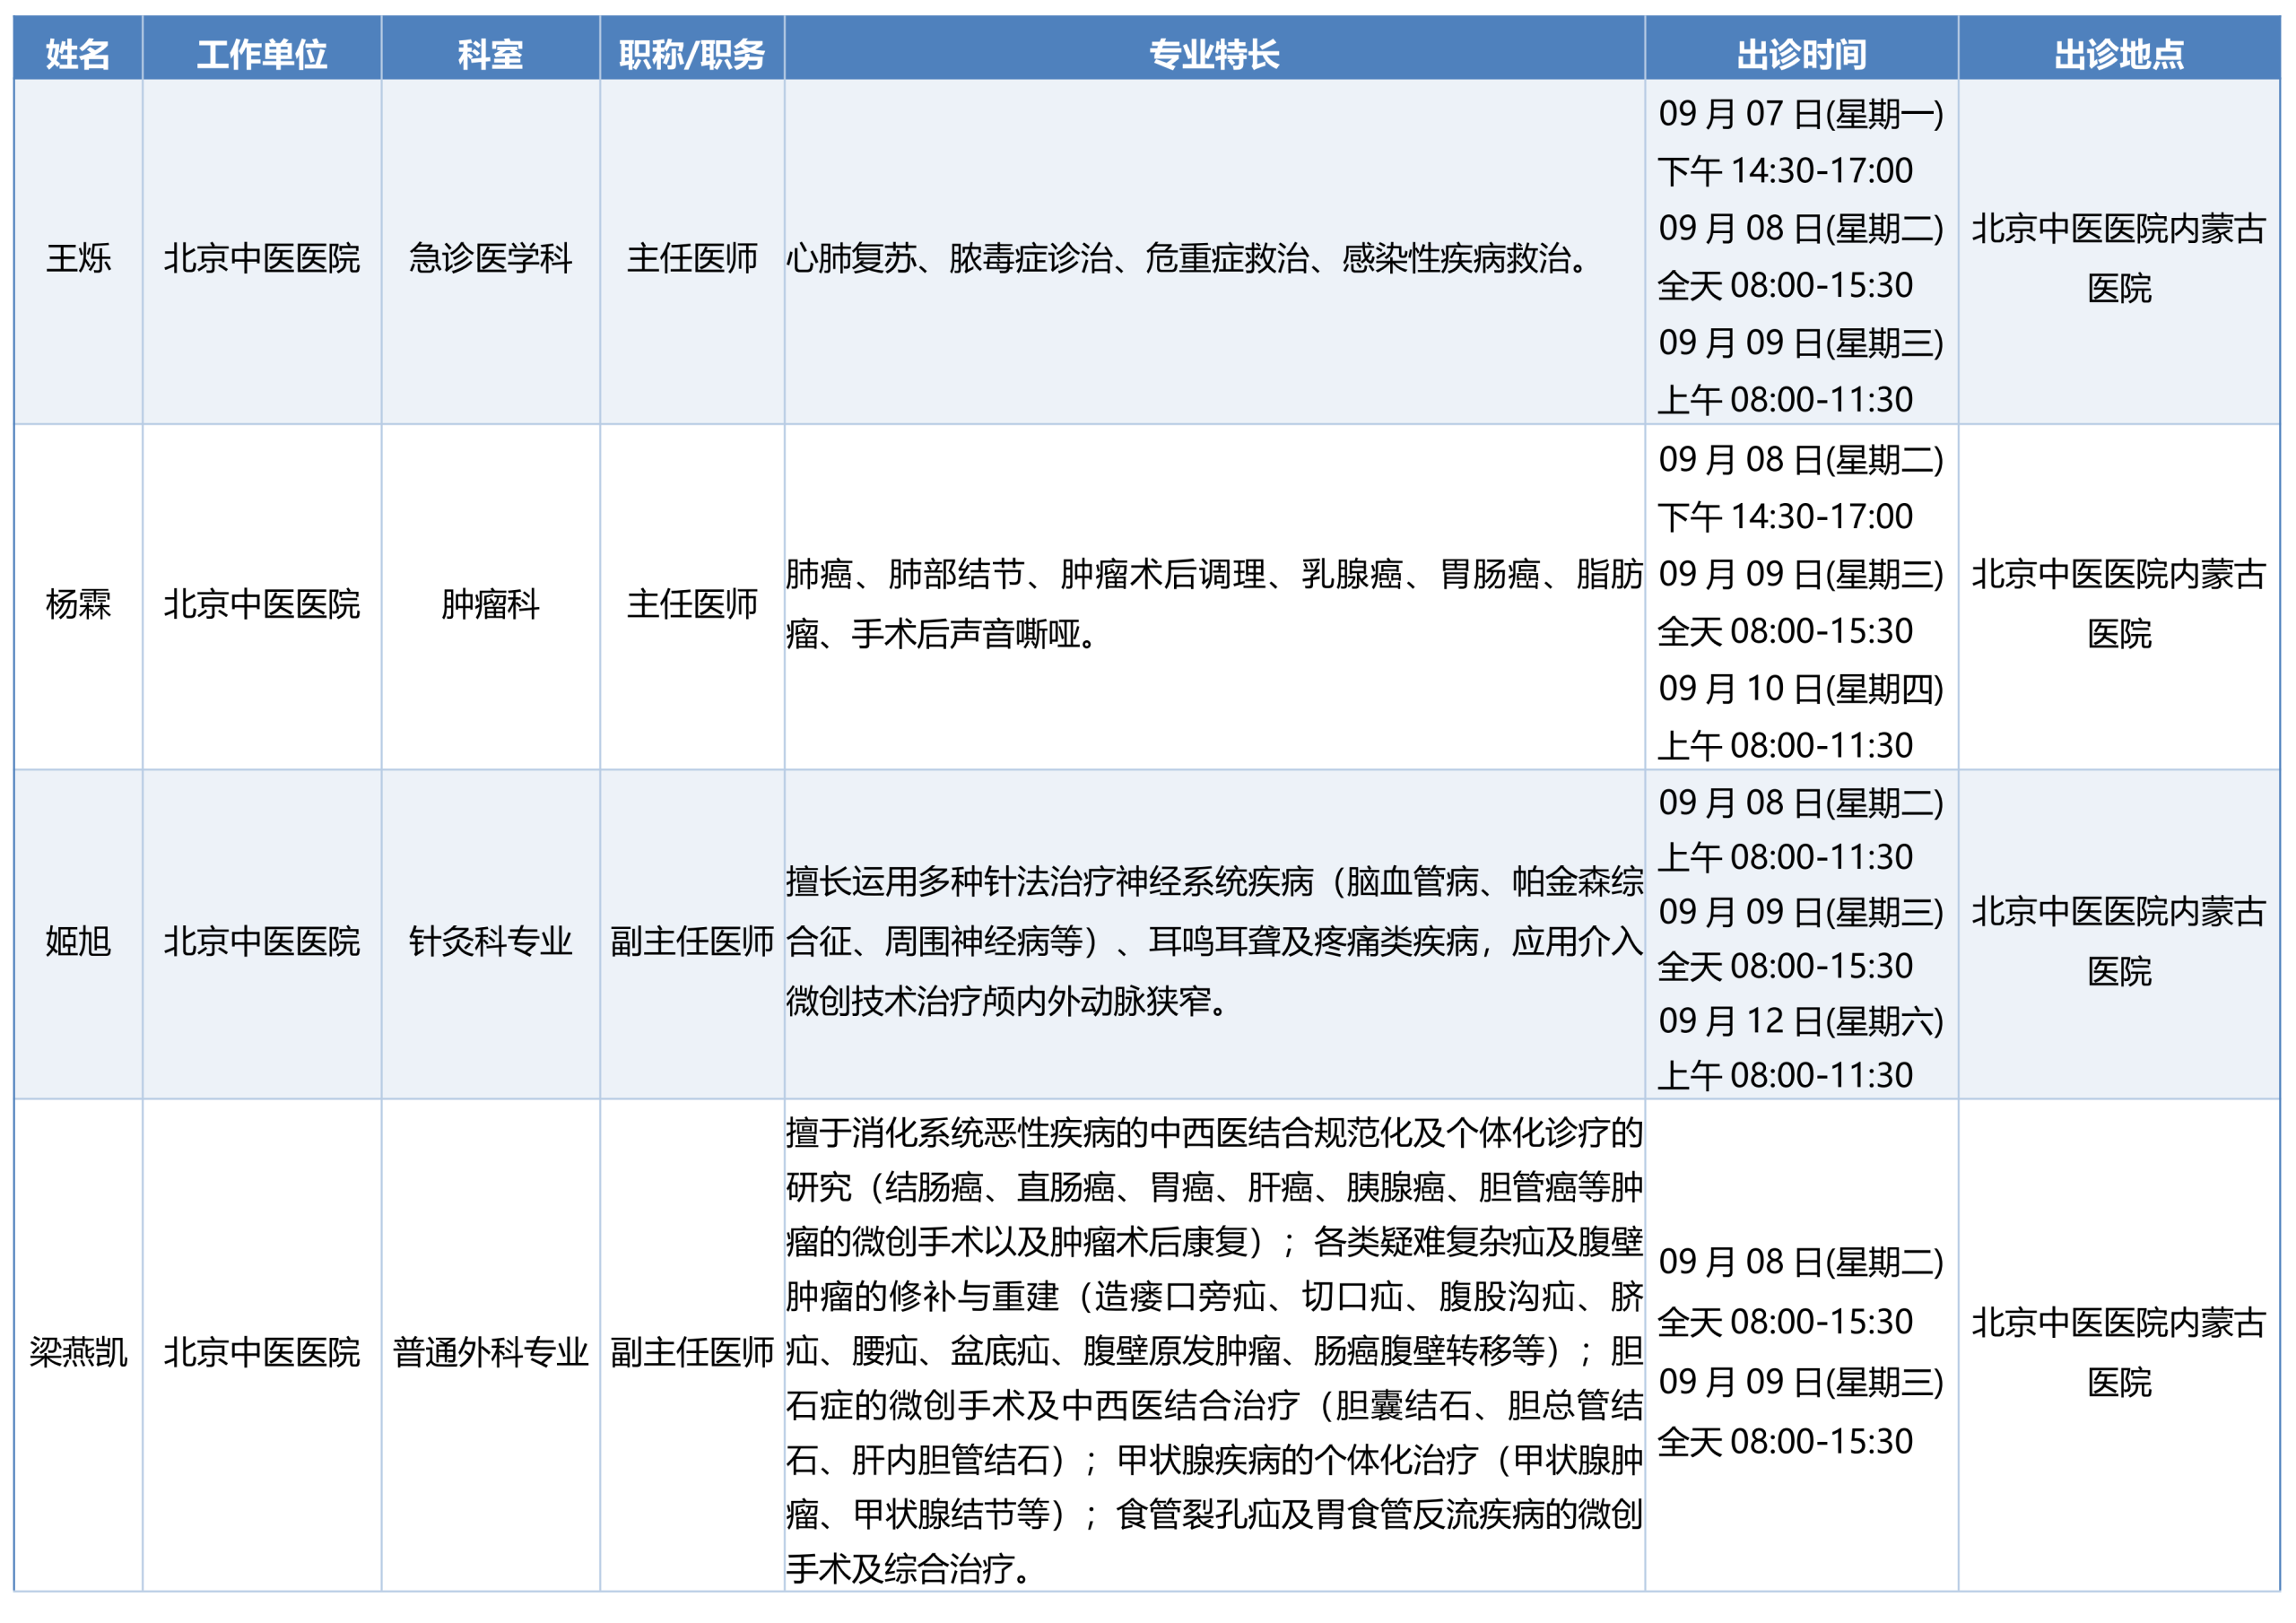The image size is (2296, 1623).
Task: Select the 急诊医学科 department cell
Action: pyautogui.click(x=490, y=258)
